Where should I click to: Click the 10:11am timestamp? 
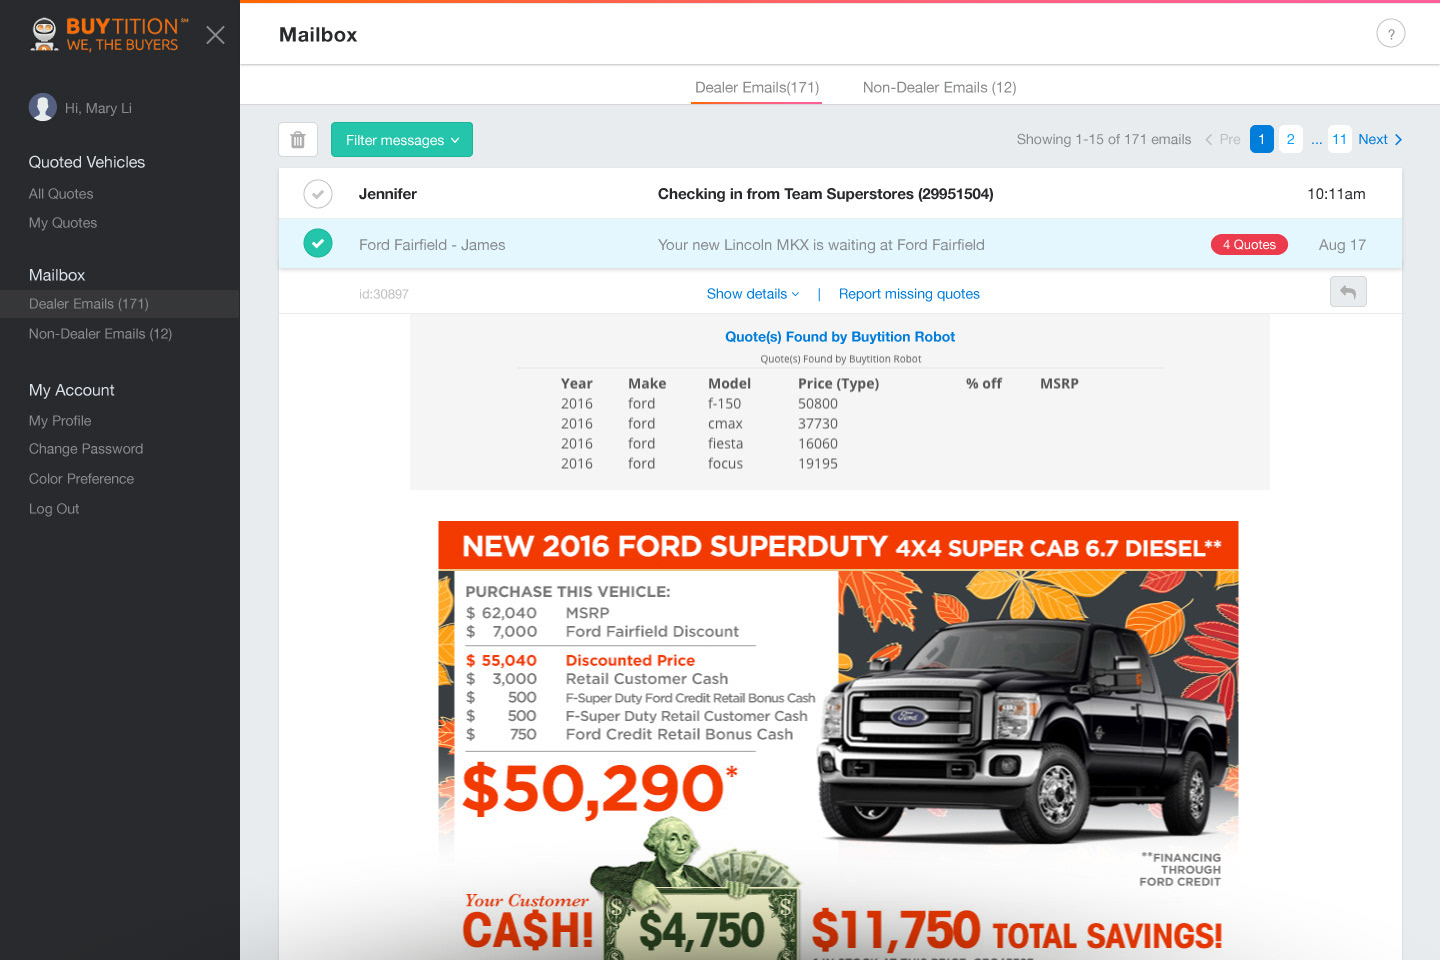coord(1336,194)
